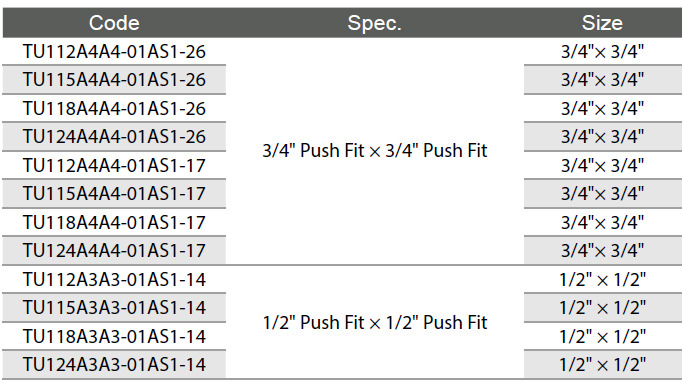682x388 pixels.
Task: Click size cell for TU124A3A3-01AS1-14 row
Action: tap(602, 365)
